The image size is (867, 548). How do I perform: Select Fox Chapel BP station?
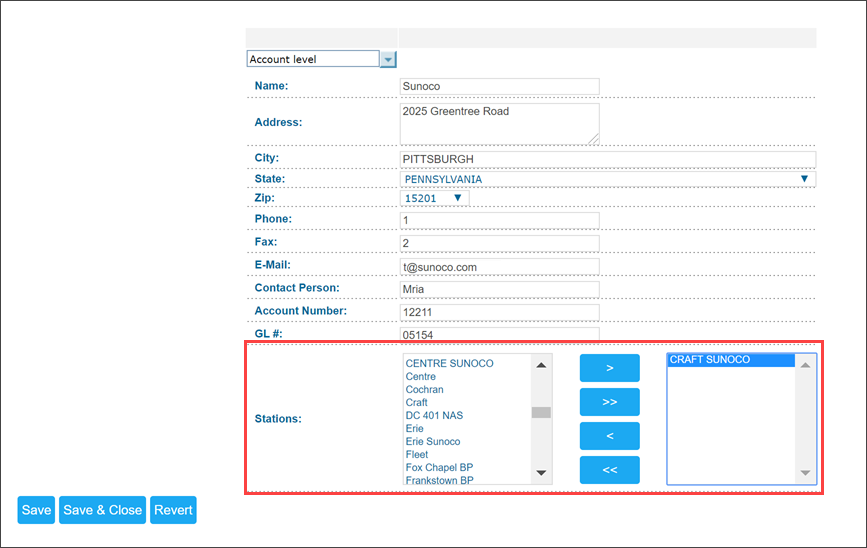point(440,467)
